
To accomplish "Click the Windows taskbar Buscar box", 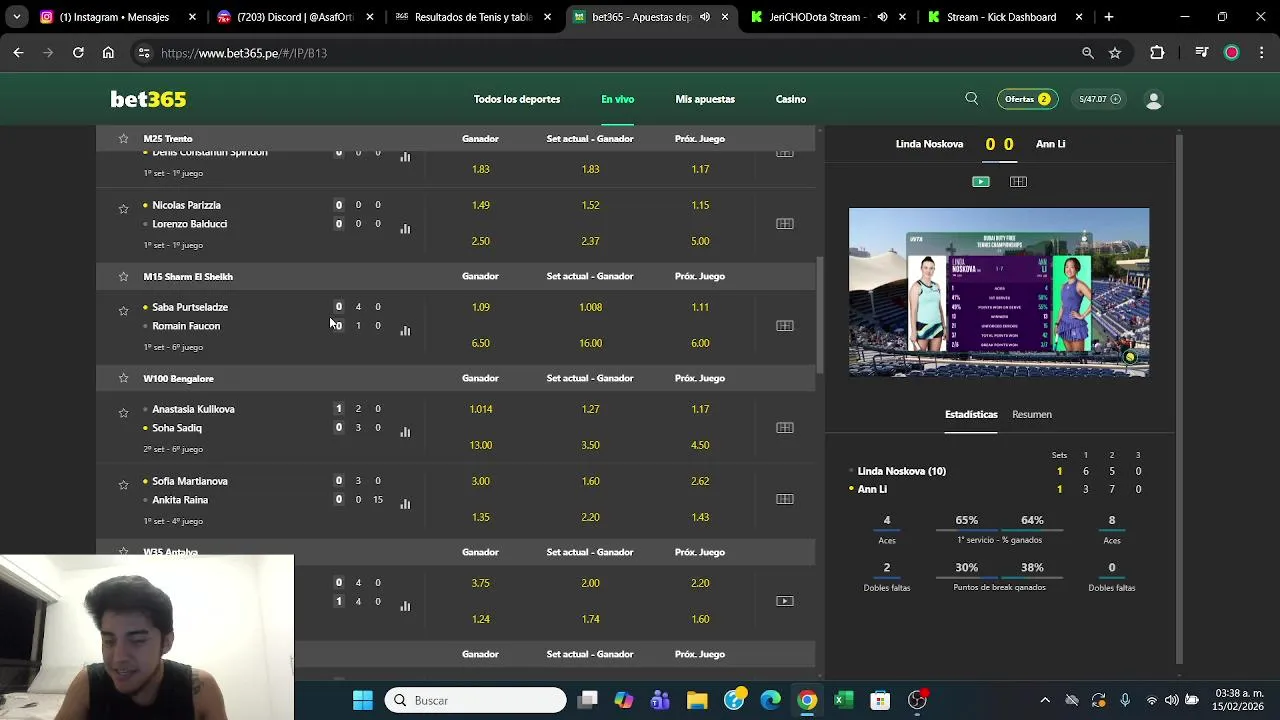I will click(477, 700).
